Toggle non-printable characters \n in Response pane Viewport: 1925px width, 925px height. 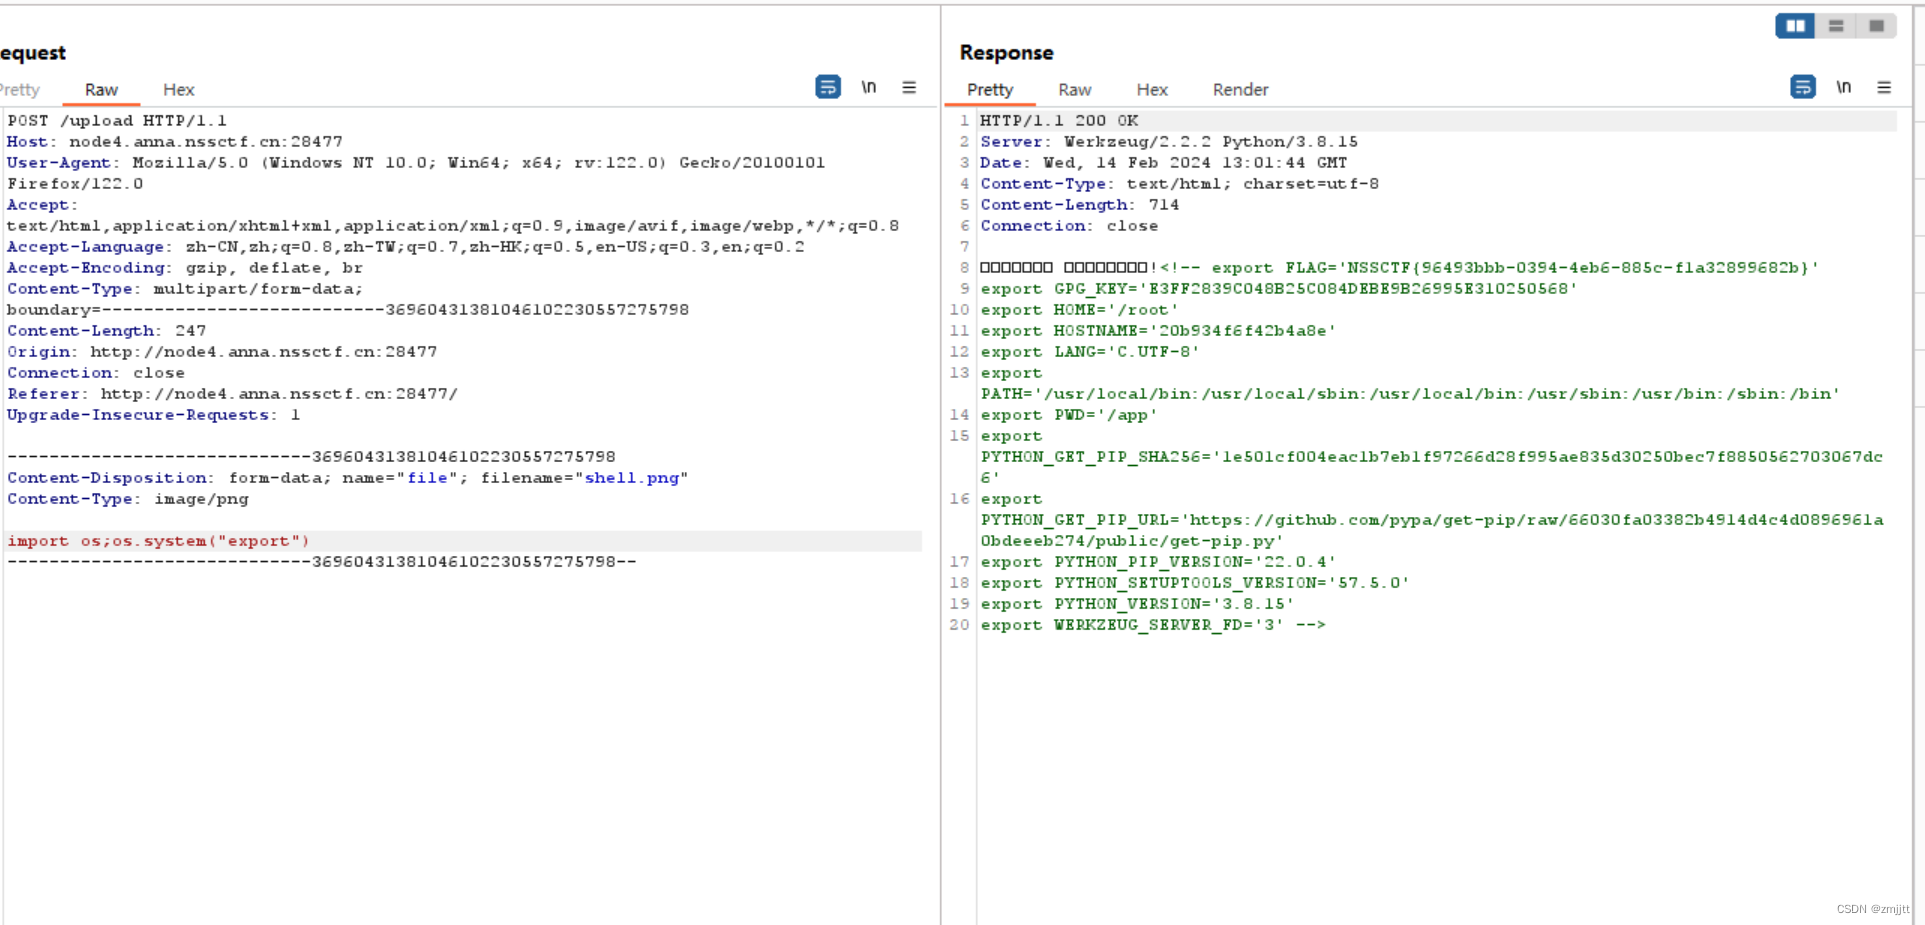point(1844,87)
